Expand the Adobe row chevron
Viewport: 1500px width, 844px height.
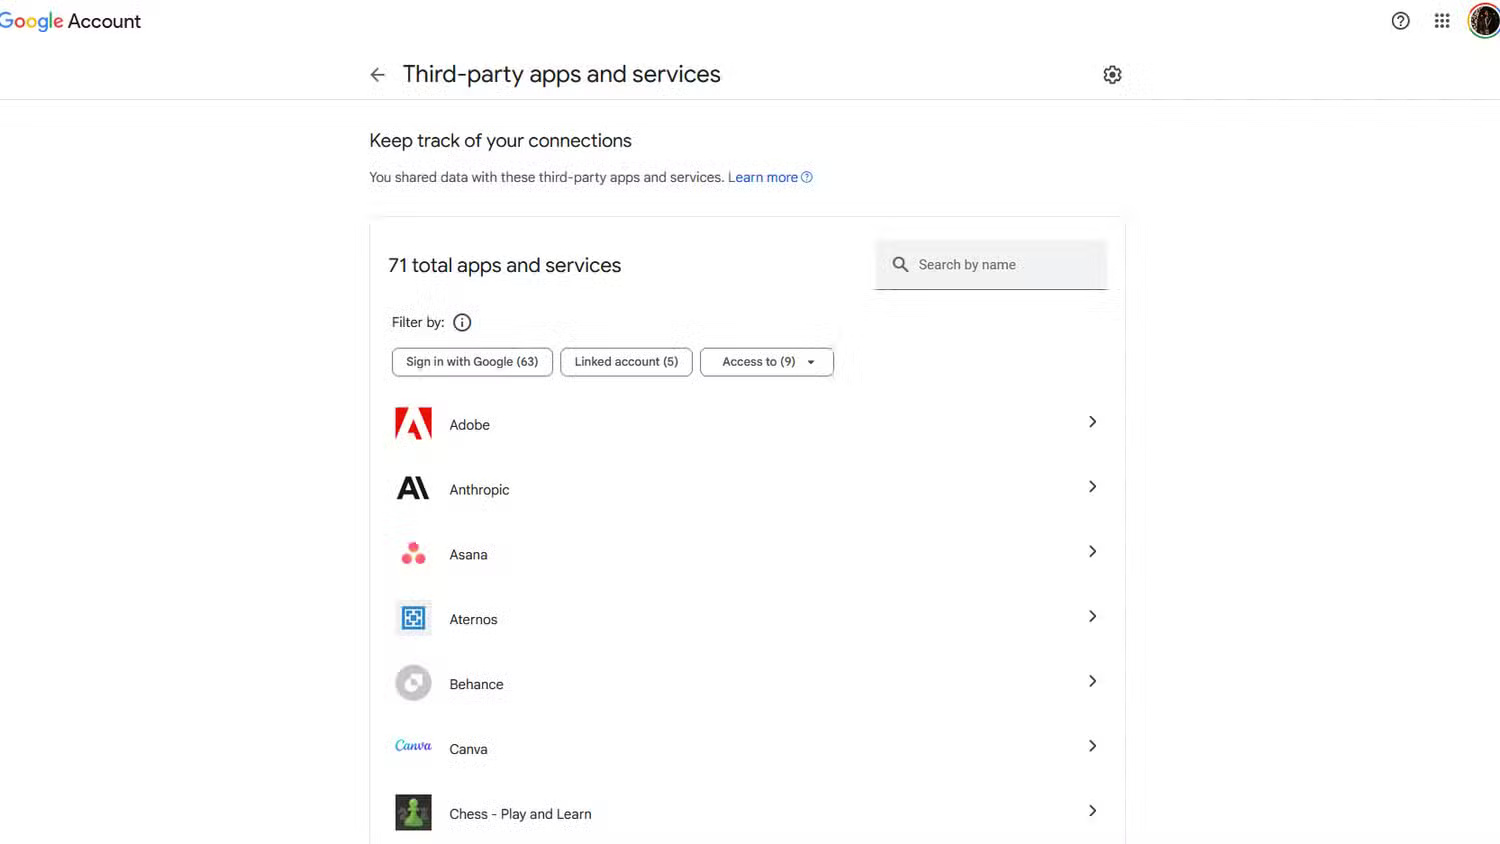point(1092,422)
